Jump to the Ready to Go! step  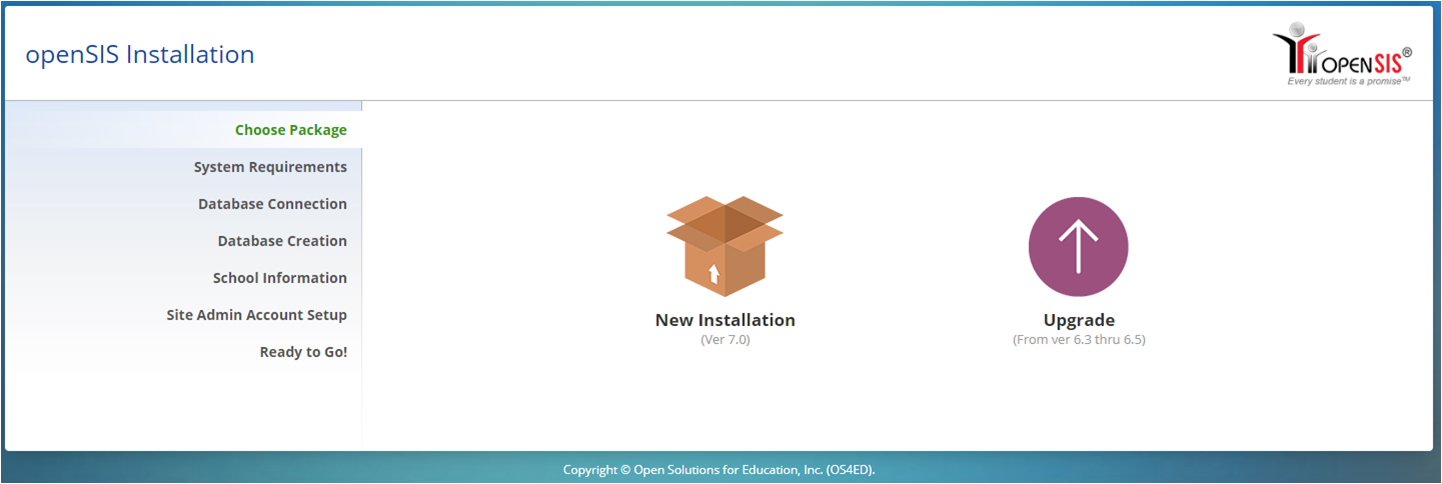coord(303,352)
